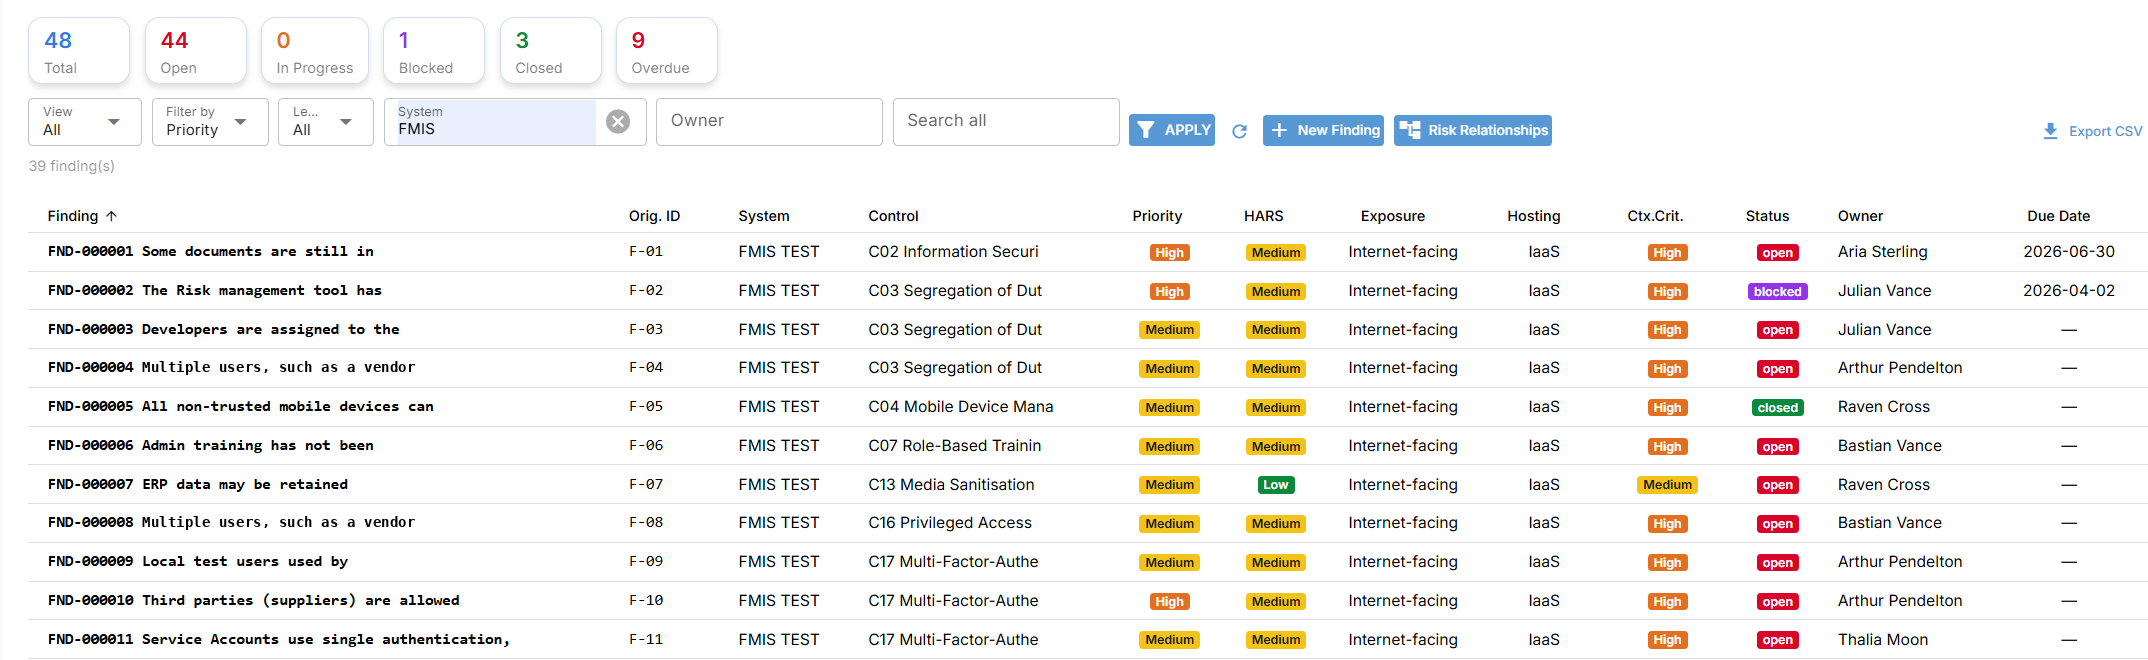Click the Export CSV download icon

pyautogui.click(x=2050, y=131)
